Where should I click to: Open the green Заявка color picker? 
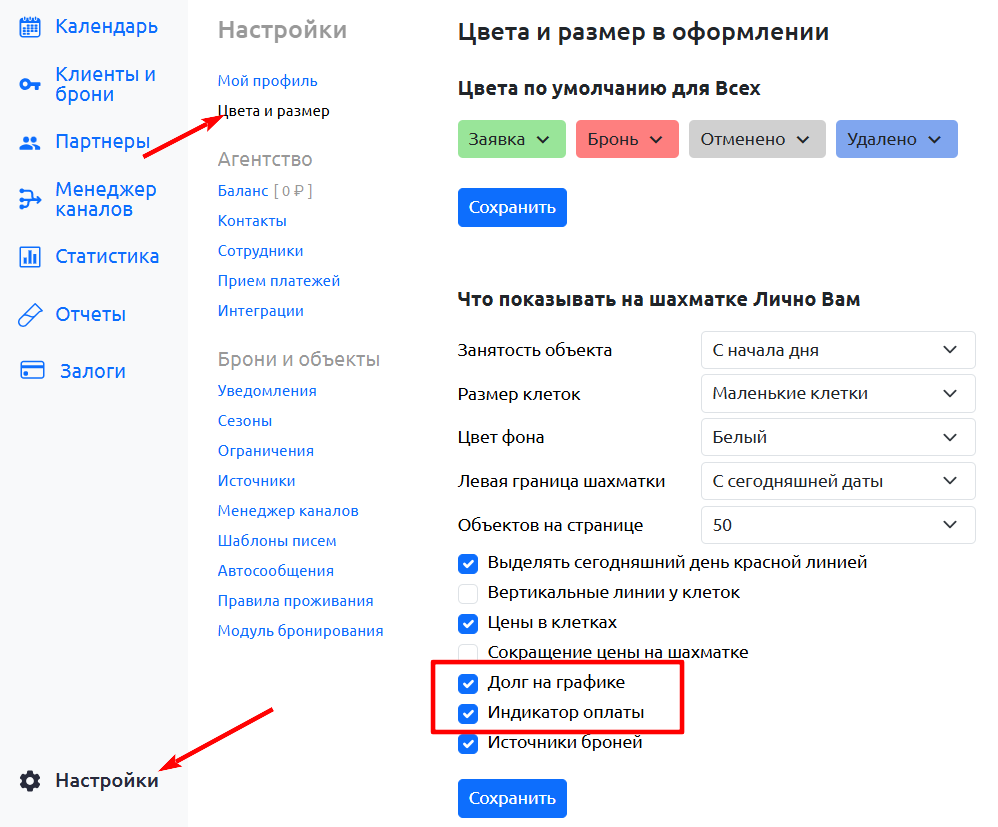coord(512,139)
